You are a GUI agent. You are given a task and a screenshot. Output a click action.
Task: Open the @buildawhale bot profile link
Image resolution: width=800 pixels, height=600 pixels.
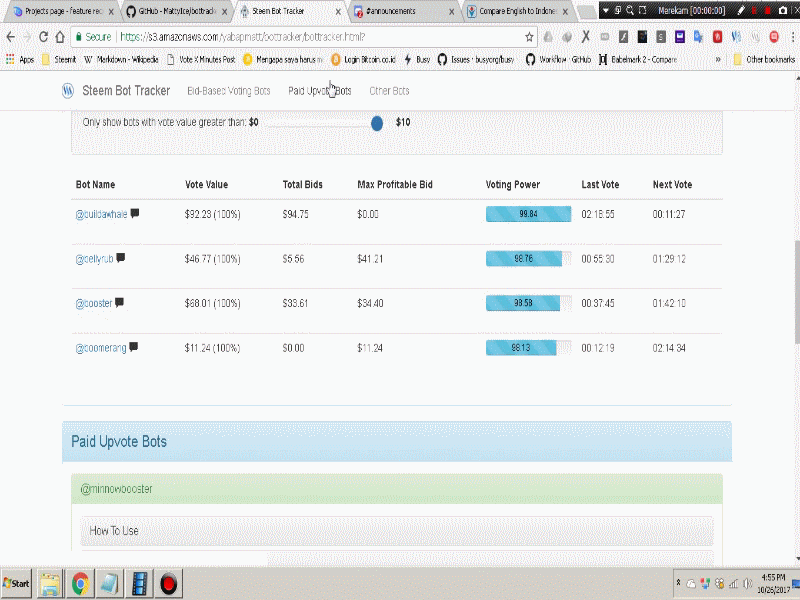coord(101,214)
